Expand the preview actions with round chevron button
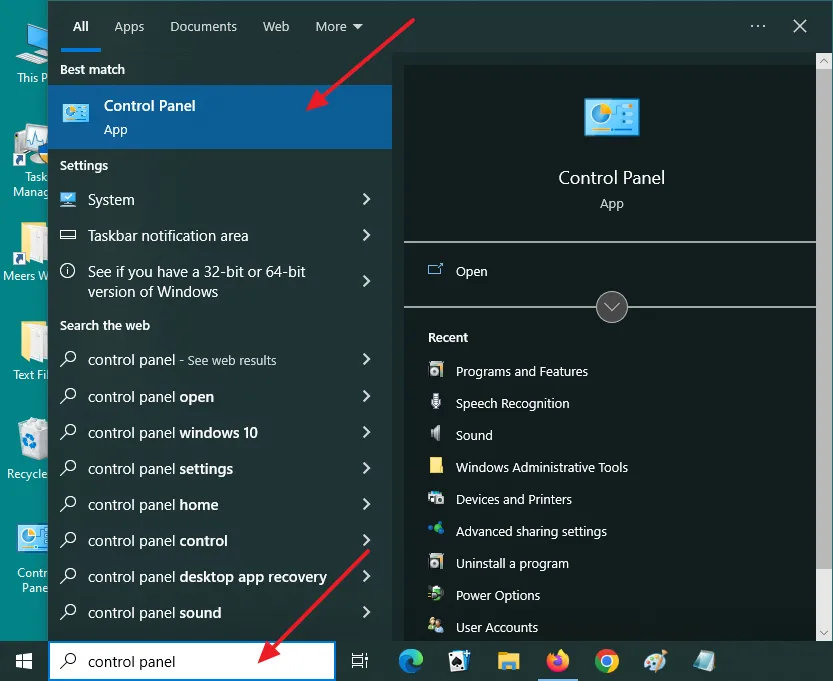 click(x=611, y=307)
